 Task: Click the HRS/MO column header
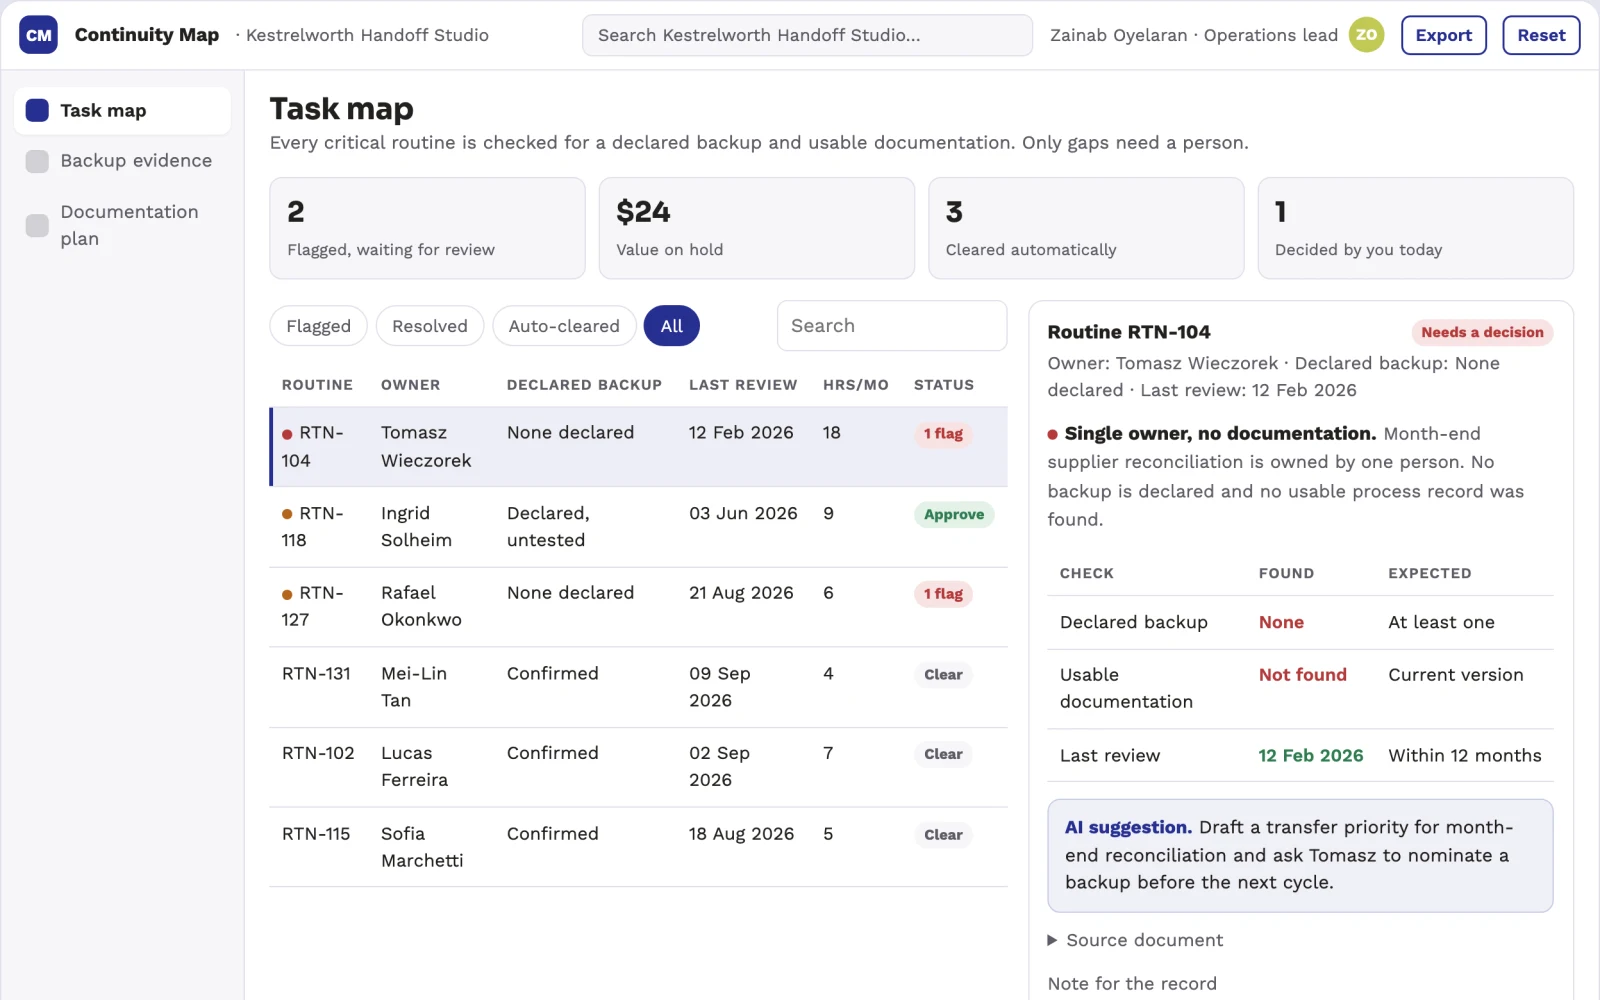tap(856, 385)
